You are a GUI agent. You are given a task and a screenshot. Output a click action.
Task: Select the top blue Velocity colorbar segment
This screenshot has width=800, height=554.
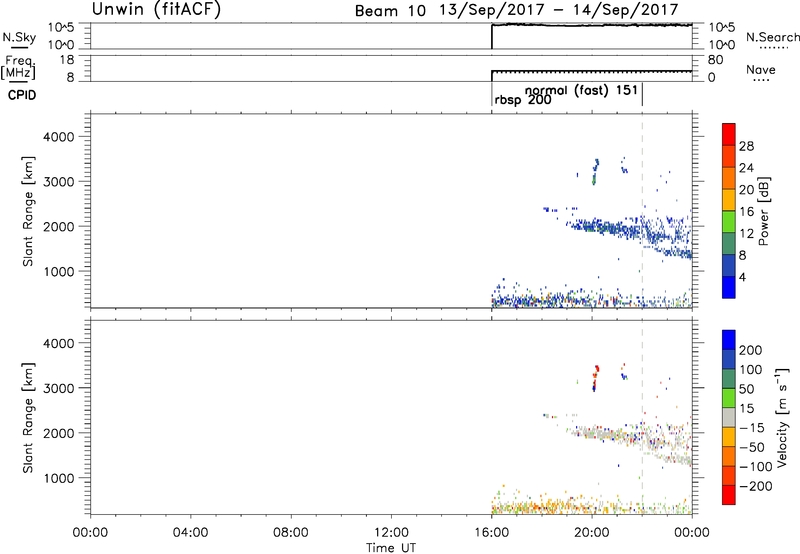pos(729,340)
